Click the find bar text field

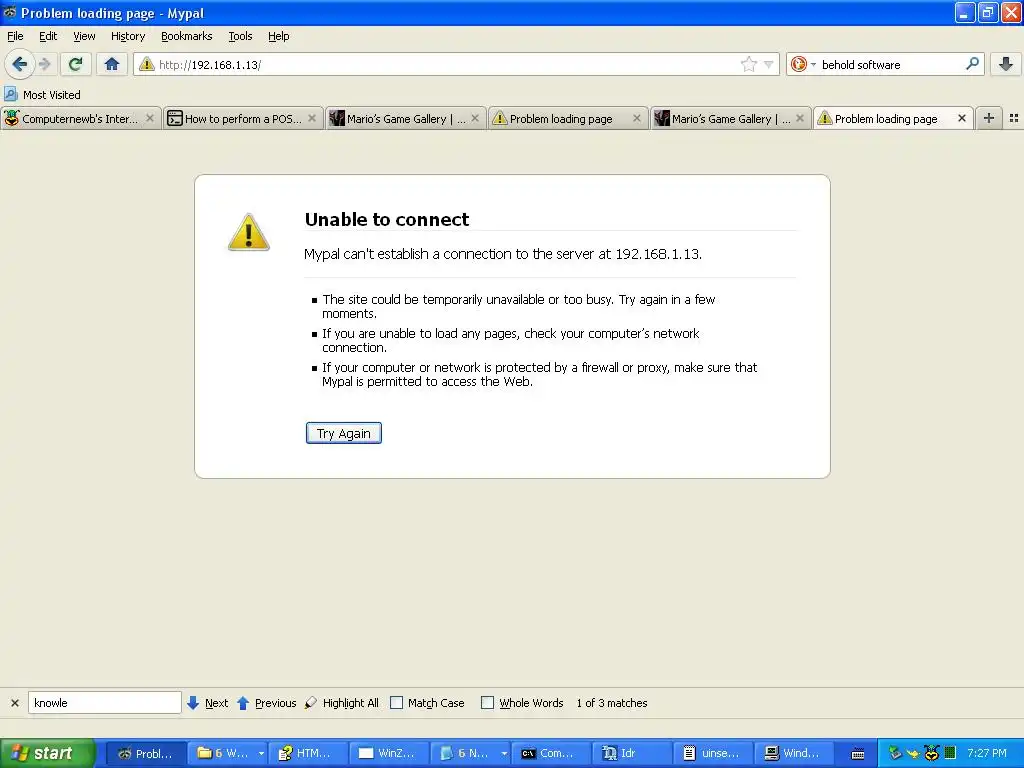coord(104,703)
